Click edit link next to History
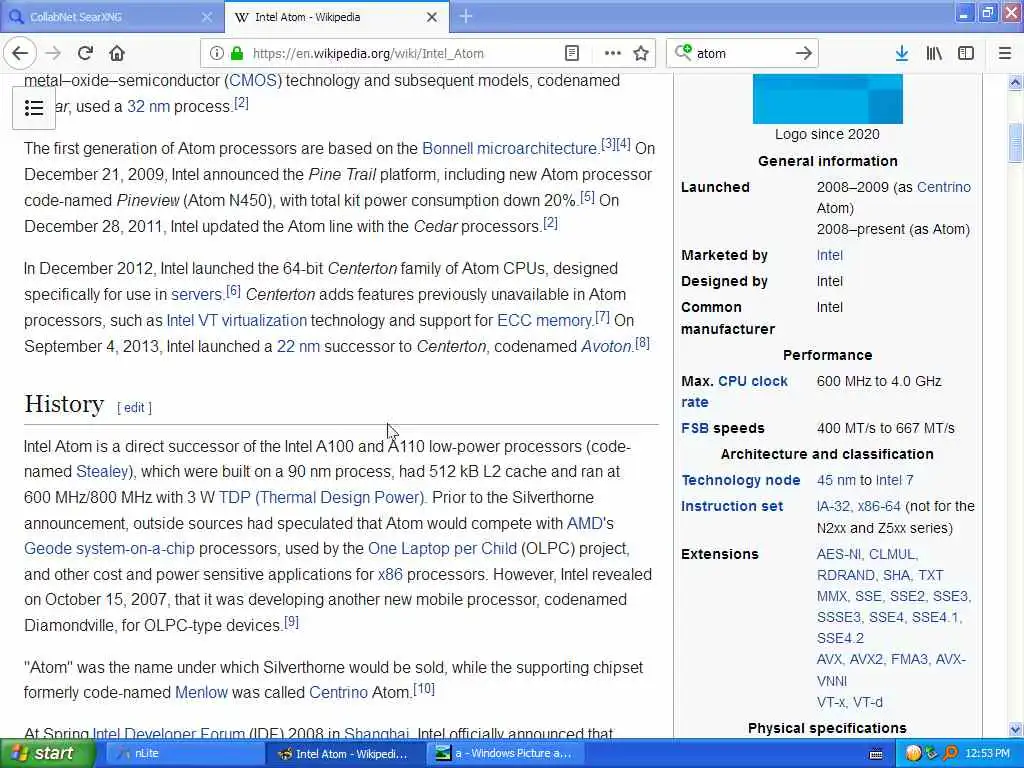 point(134,408)
